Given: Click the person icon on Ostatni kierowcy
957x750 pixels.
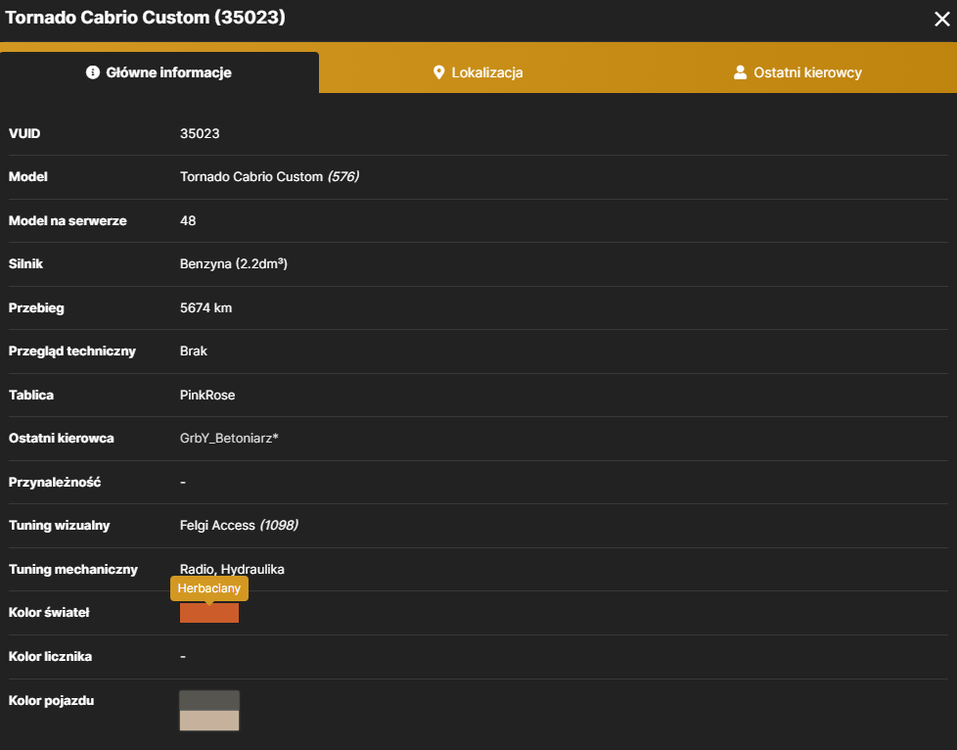Looking at the screenshot, I should 740,73.
